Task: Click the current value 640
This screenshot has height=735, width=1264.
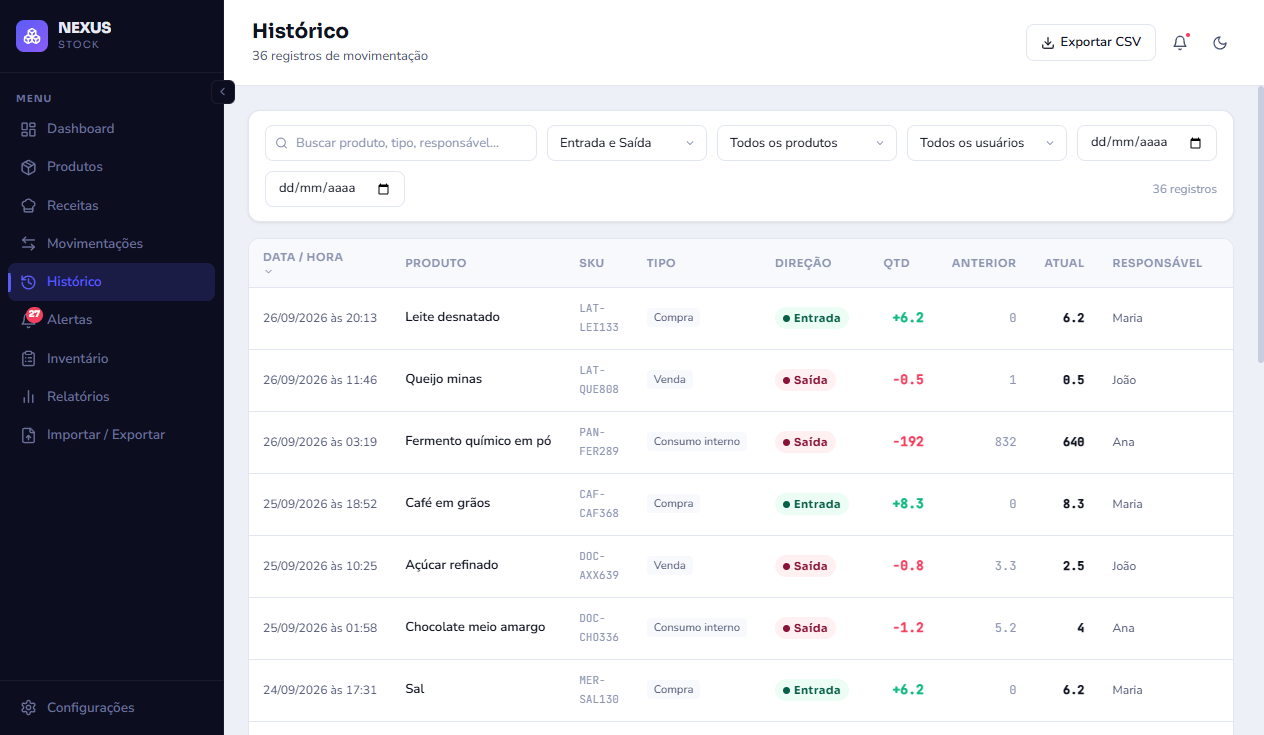Action: click(1073, 442)
